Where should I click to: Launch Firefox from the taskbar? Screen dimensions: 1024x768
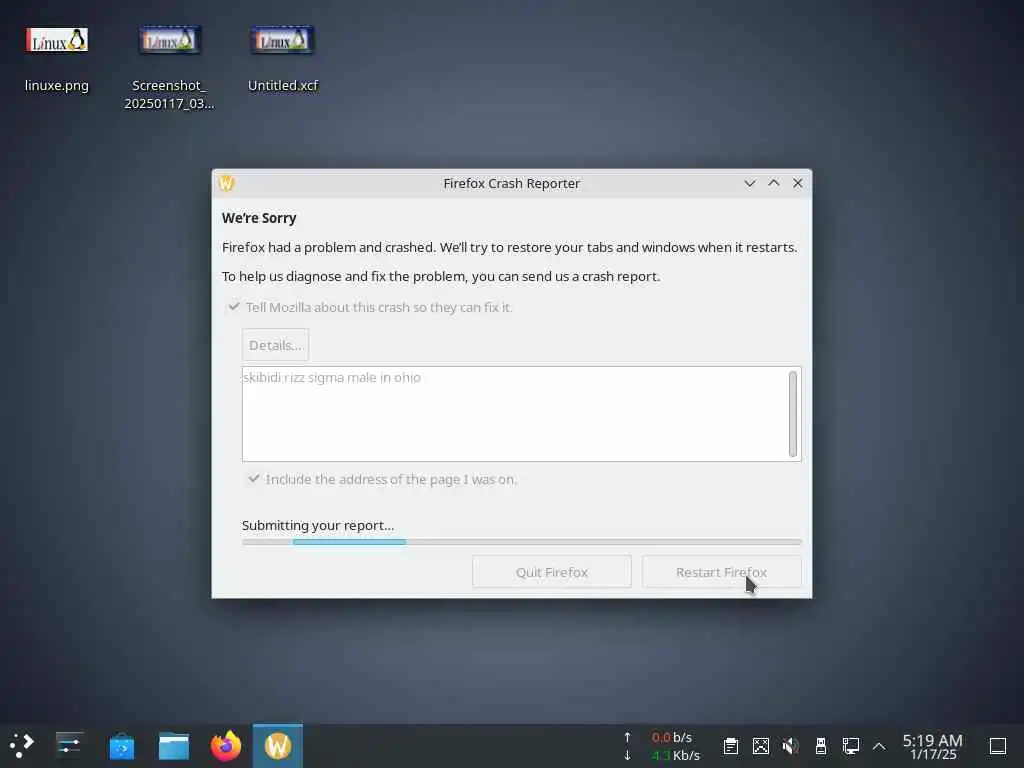[x=226, y=746]
